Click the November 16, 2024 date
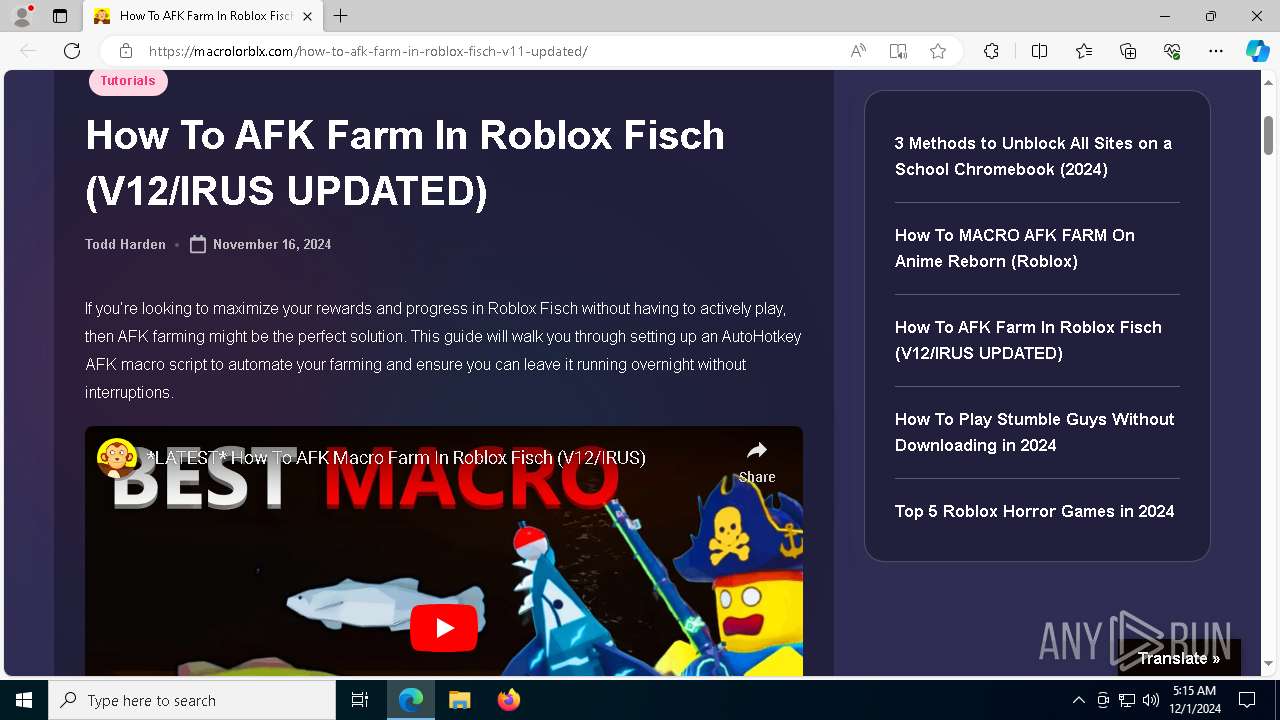1280x720 pixels. pyautogui.click(x=272, y=244)
